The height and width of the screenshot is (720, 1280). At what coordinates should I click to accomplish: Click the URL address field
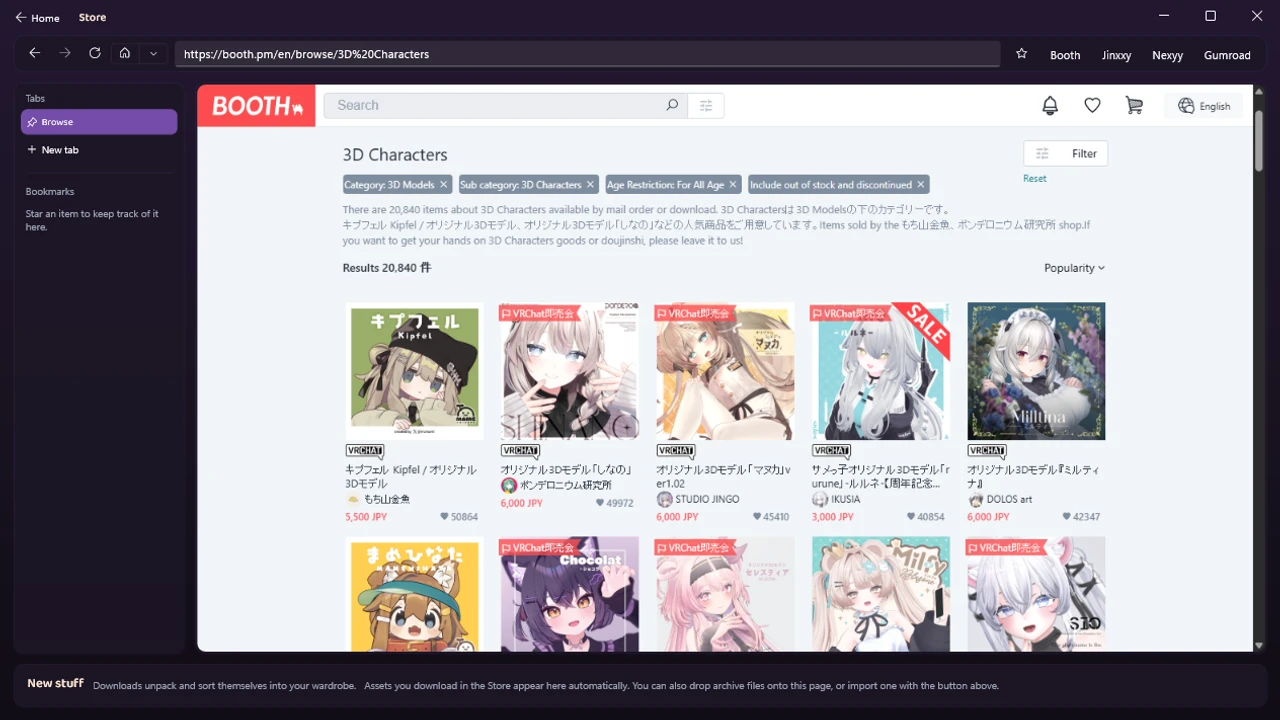pyautogui.click(x=588, y=54)
